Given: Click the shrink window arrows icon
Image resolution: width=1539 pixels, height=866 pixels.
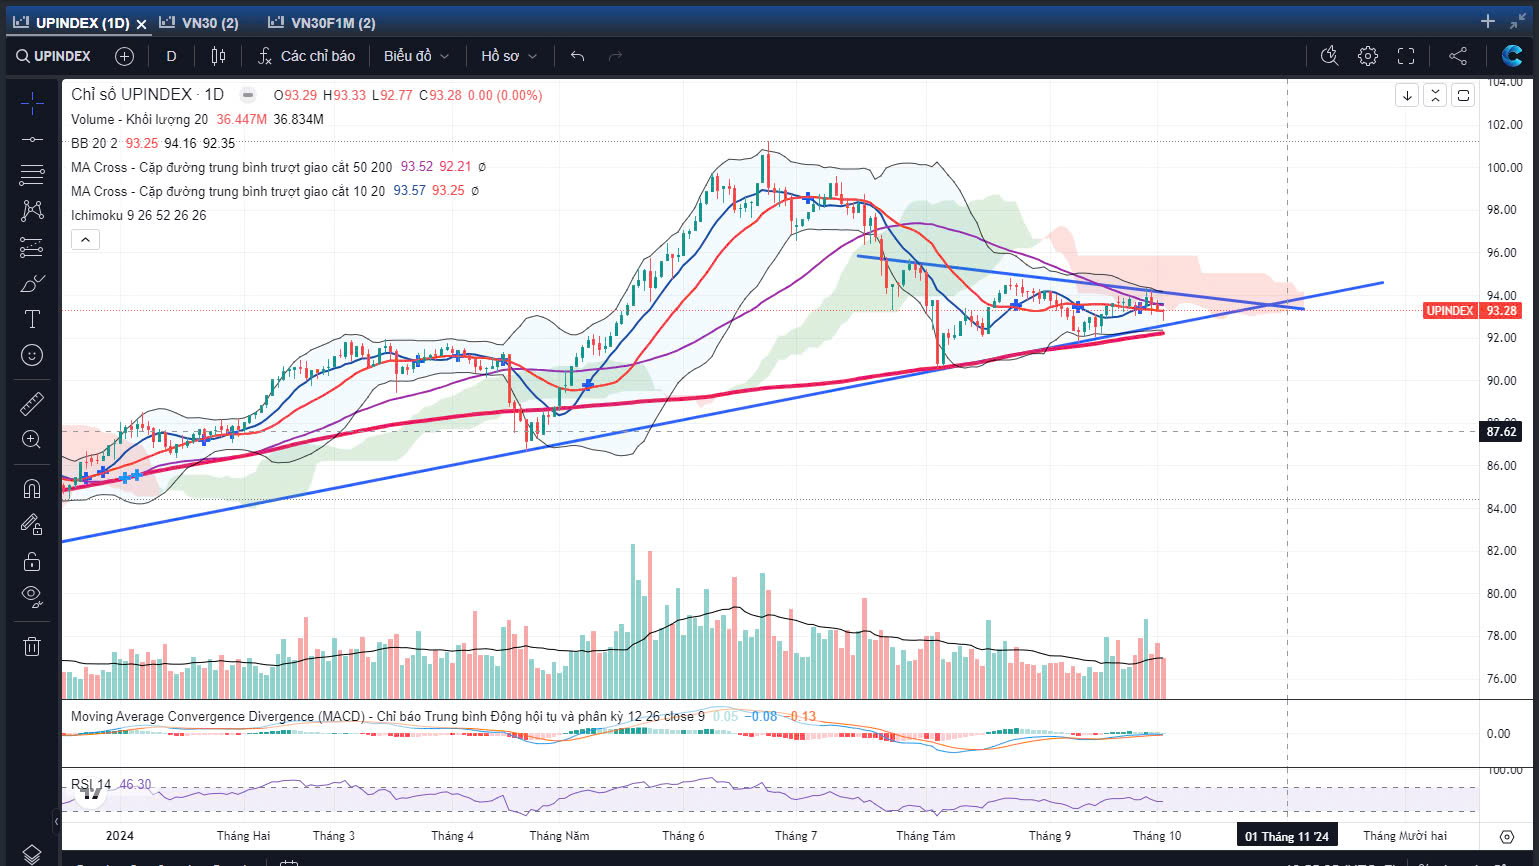Looking at the screenshot, I should (1518, 21).
